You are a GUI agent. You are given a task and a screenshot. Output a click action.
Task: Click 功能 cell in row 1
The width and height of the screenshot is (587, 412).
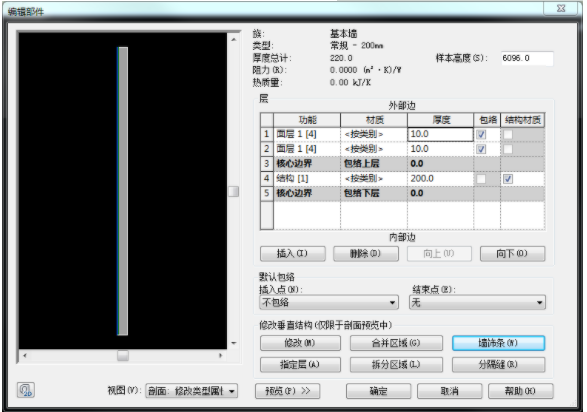click(307, 134)
